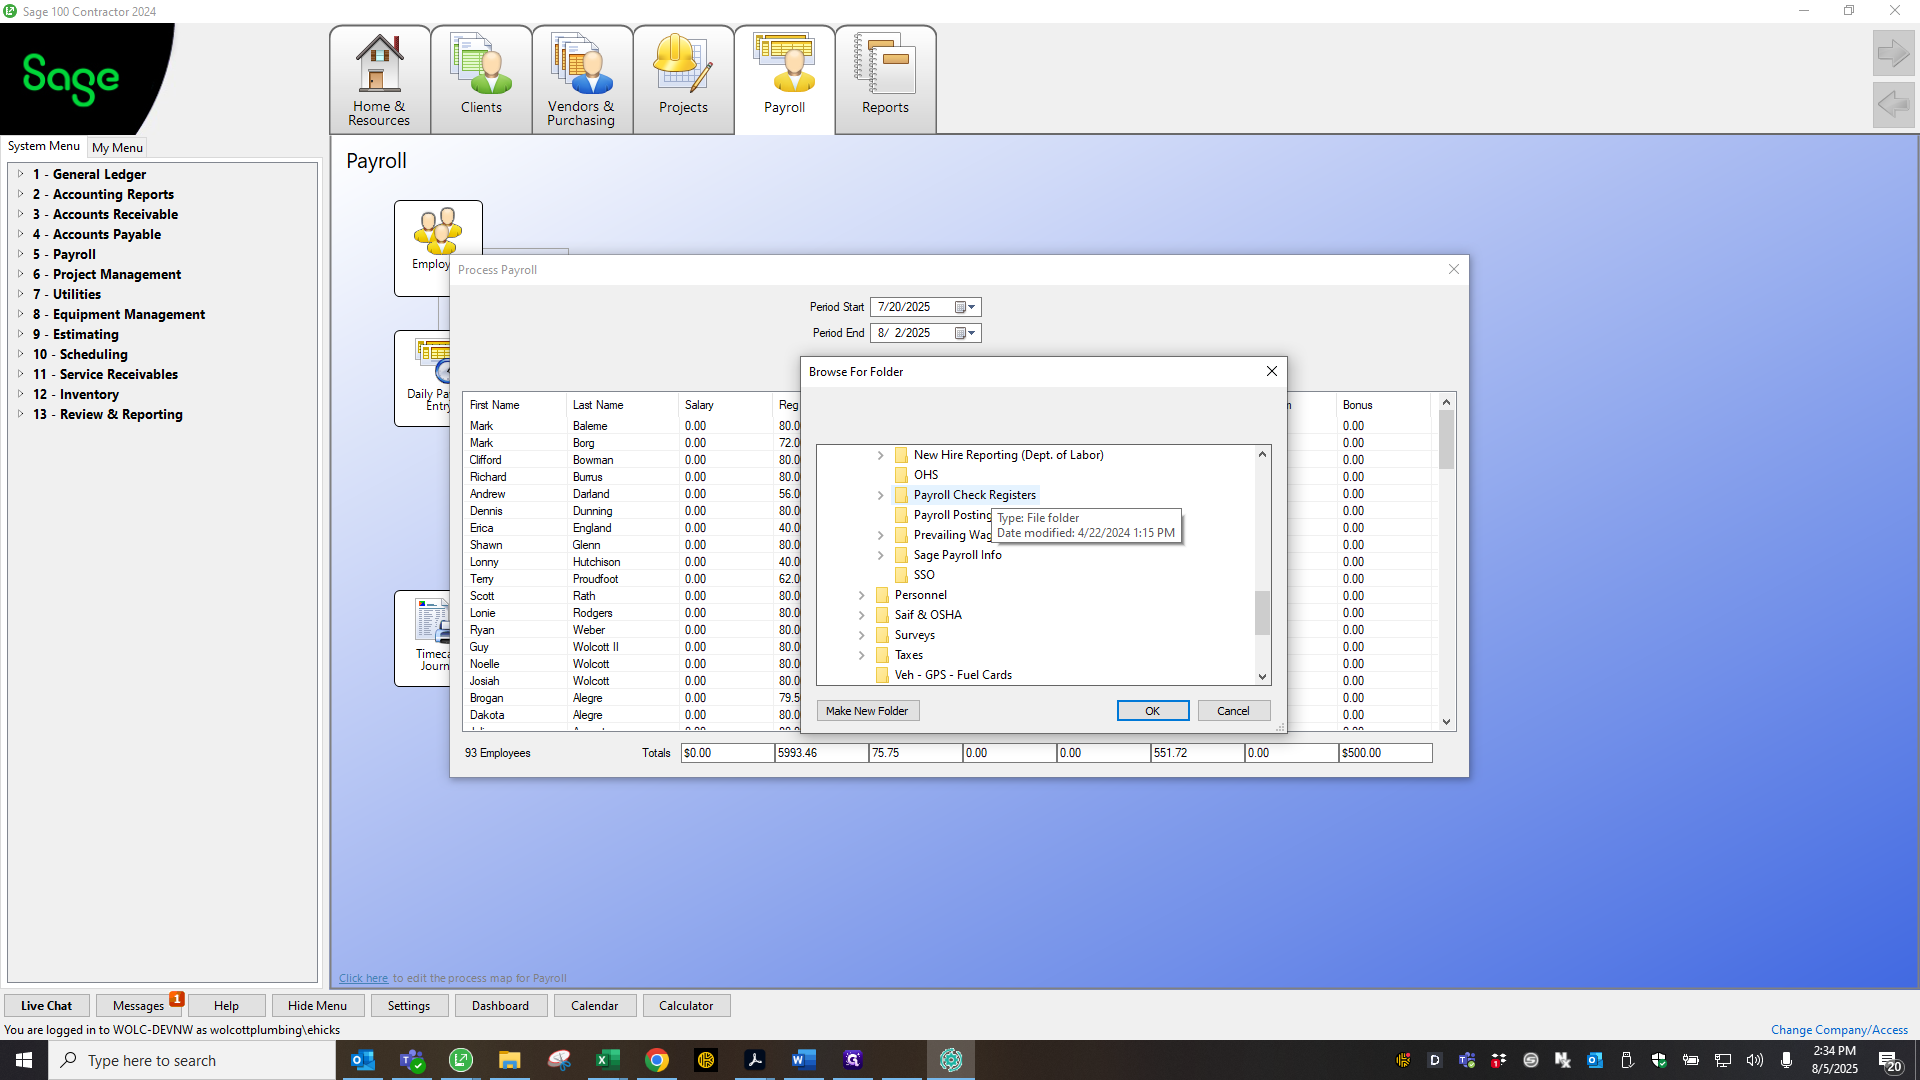Click the Windows Start button
Image resolution: width=1920 pixels, height=1080 pixels.
(x=24, y=1060)
